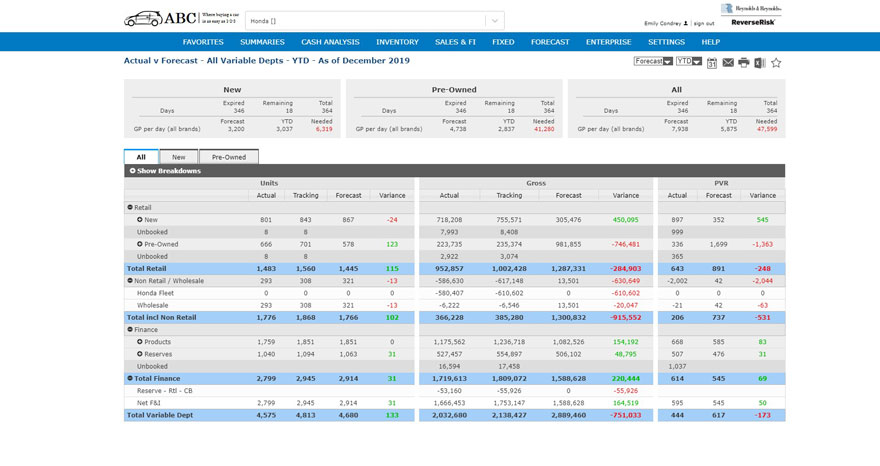Open the Forecast dropdown selector
This screenshot has height=466, width=880.
653,61
